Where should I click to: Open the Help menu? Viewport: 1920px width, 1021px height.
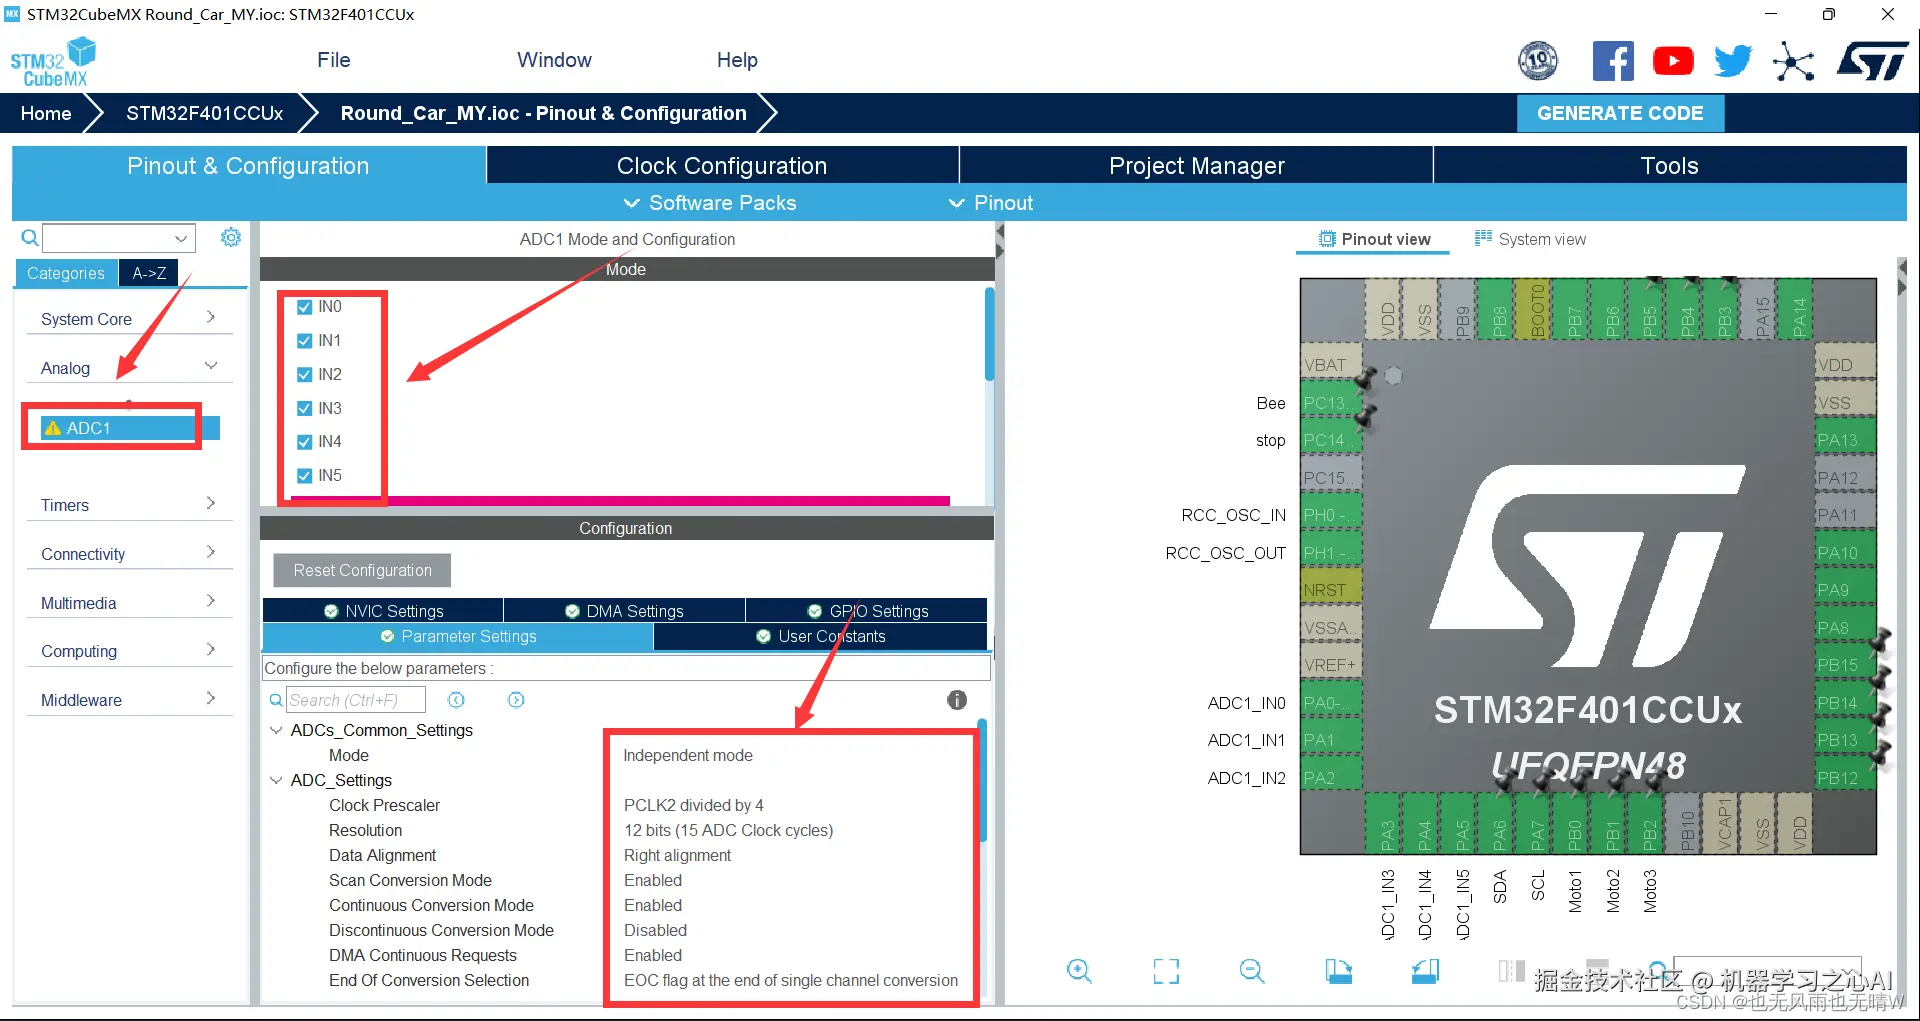[x=737, y=60]
